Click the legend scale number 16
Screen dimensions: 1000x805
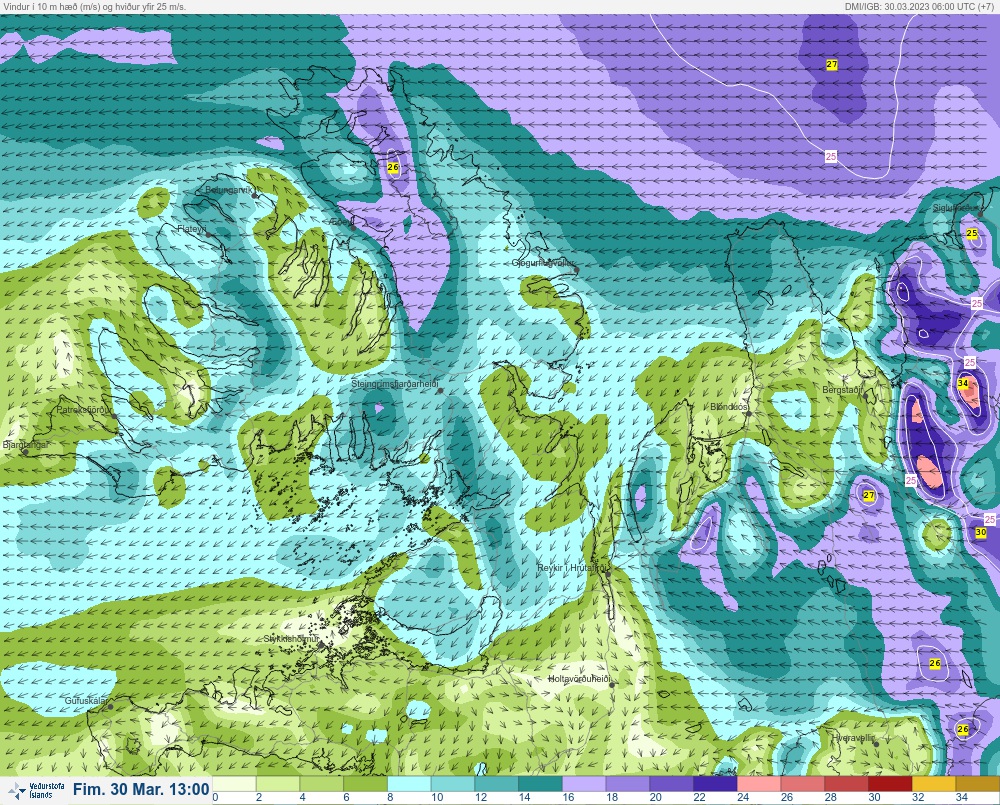(568, 797)
